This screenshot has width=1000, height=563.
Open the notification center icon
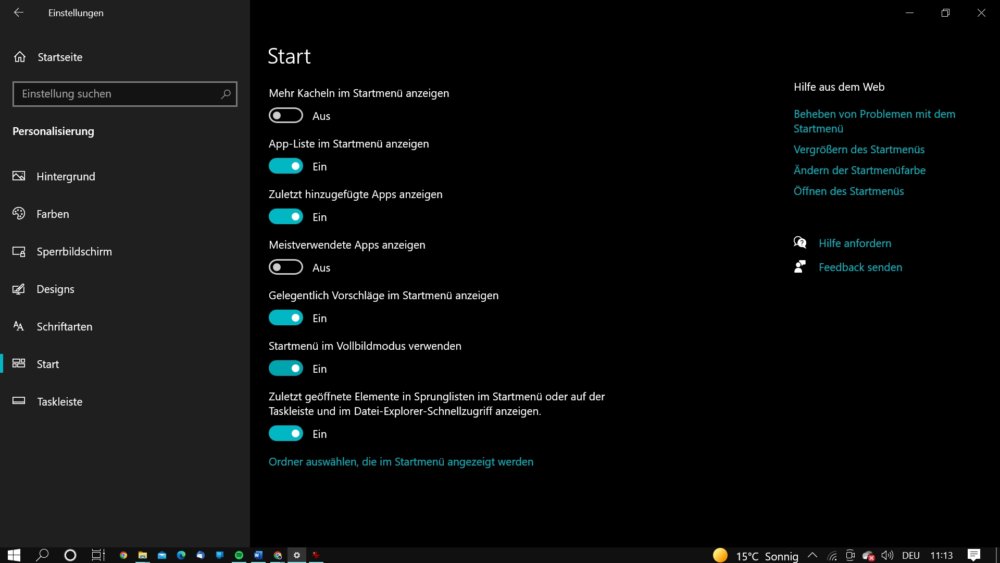[x=974, y=555]
